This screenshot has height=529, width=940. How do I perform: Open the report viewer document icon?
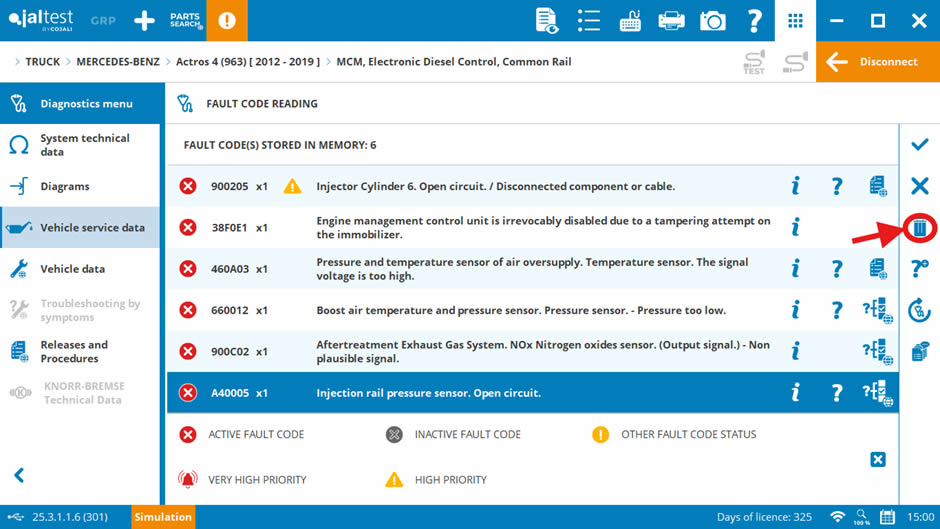pyautogui.click(x=546, y=20)
